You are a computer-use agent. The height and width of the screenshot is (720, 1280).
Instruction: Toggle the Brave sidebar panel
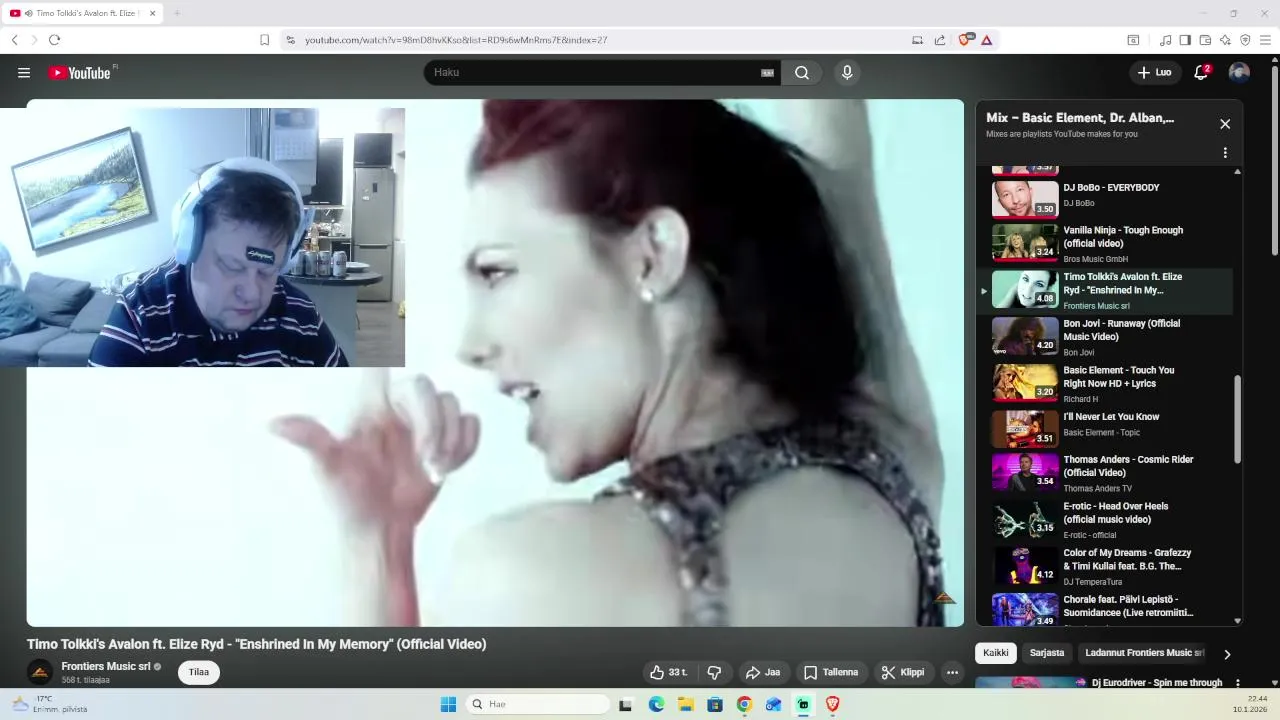[x=1185, y=40]
